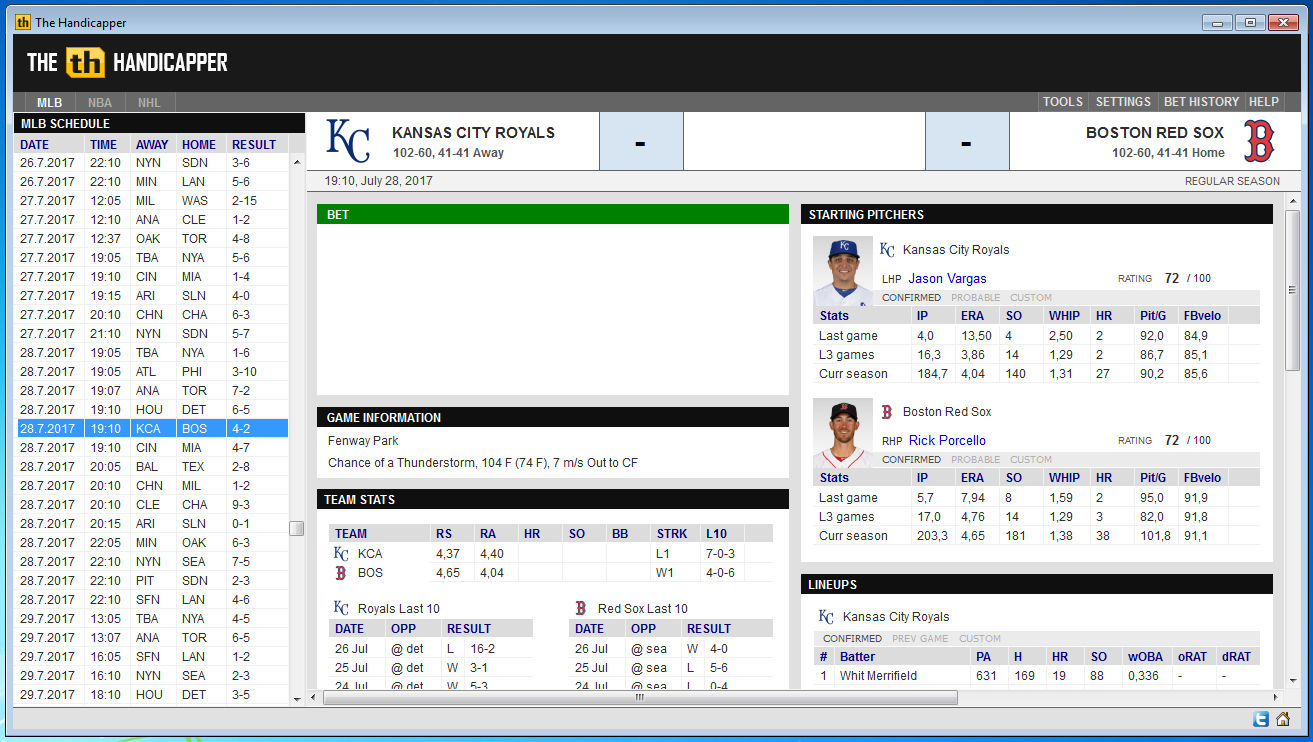Click Jason Vargas player photo
Screen dimensions: 1313x742
pyautogui.click(x=843, y=271)
